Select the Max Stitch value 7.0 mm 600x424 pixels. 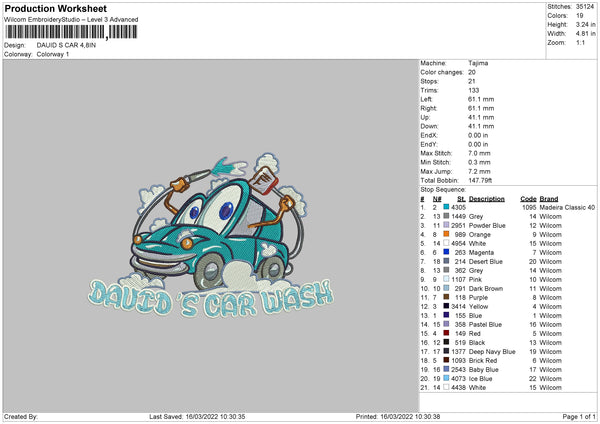tap(479, 153)
